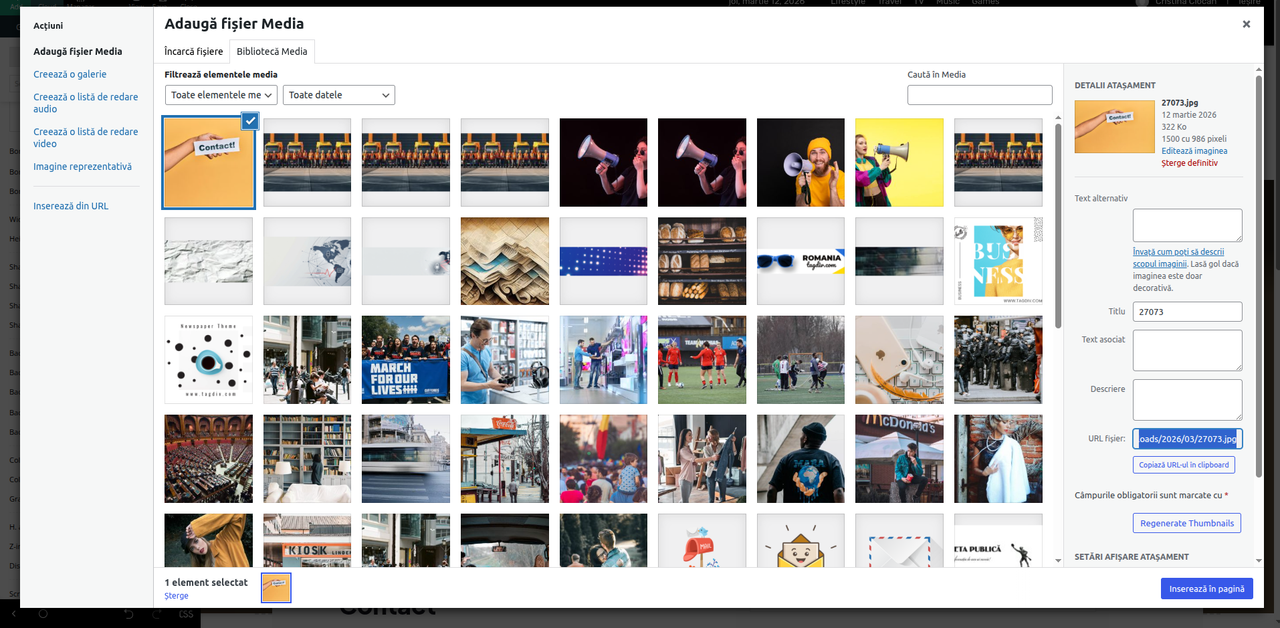Select the orange Contact! hand thumbnail
1280x628 pixels.
(209, 163)
